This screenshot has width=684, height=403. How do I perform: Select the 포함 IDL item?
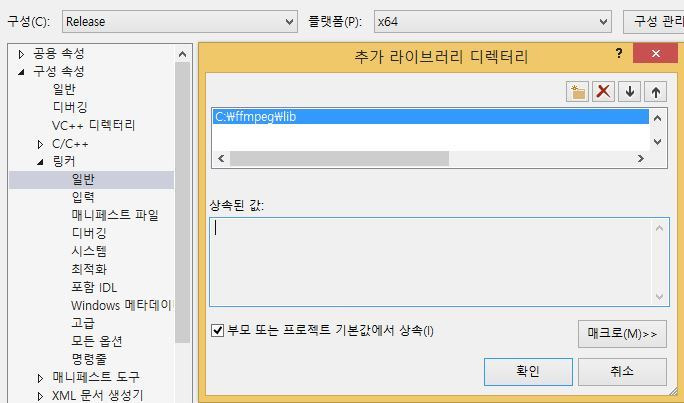94,287
